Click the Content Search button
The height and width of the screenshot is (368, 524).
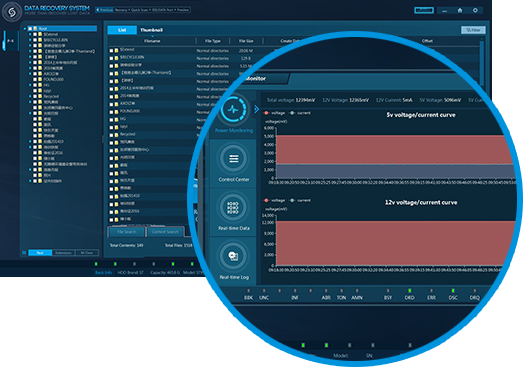pyautogui.click(x=165, y=232)
